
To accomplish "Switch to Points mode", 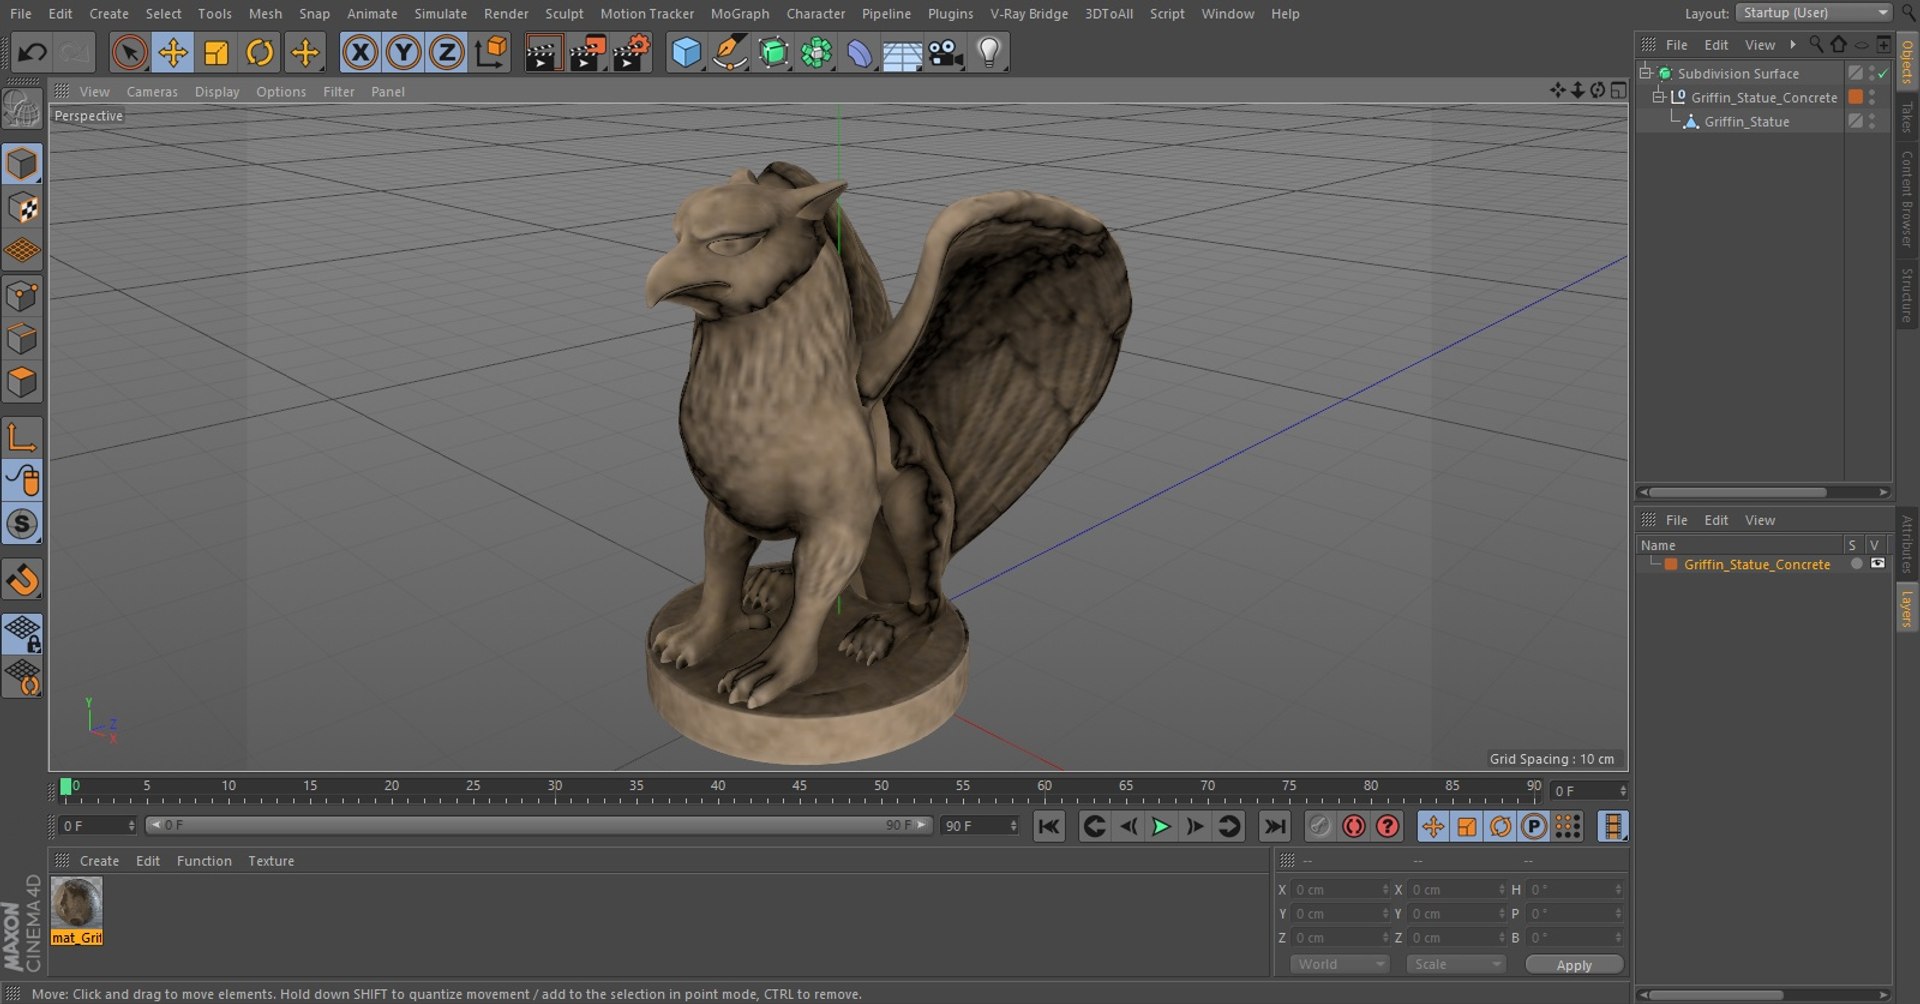I will (x=22, y=296).
